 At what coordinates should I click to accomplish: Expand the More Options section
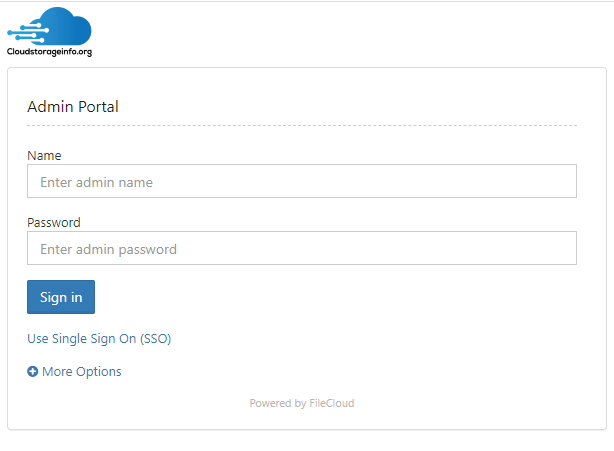(74, 371)
